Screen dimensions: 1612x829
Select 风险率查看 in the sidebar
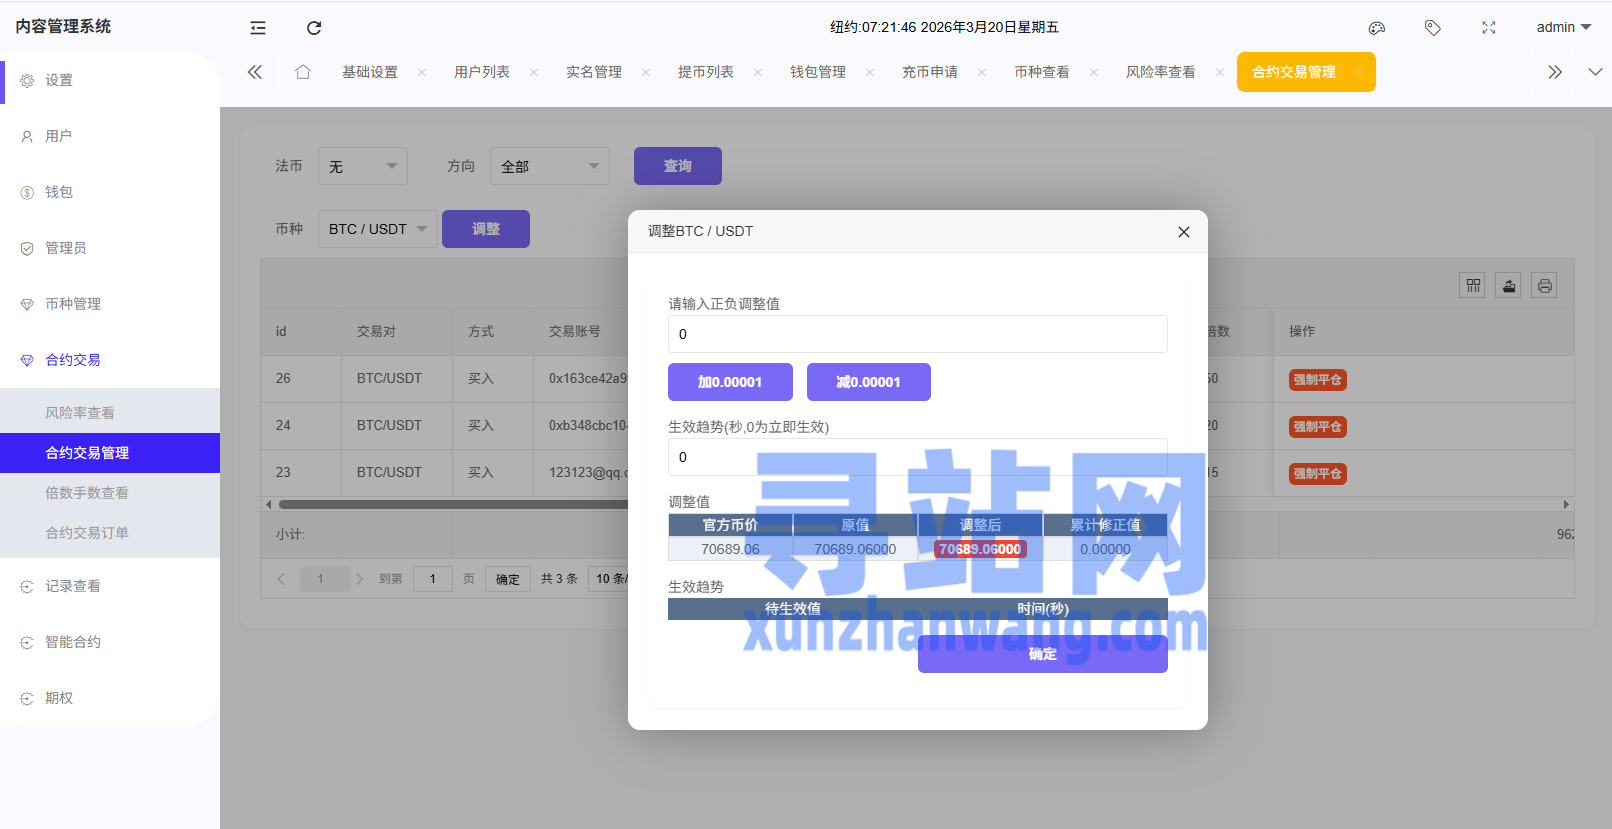click(x=80, y=413)
